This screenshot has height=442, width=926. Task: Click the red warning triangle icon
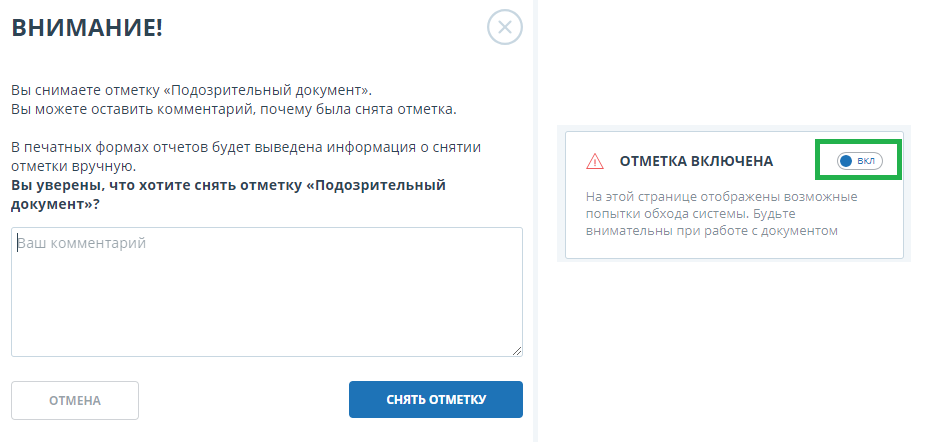click(595, 161)
